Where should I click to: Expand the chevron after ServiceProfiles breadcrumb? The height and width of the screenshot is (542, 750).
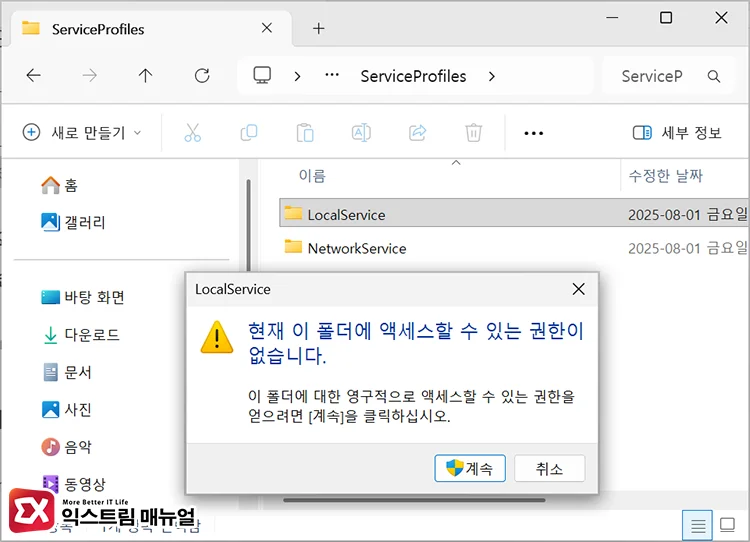click(x=492, y=76)
